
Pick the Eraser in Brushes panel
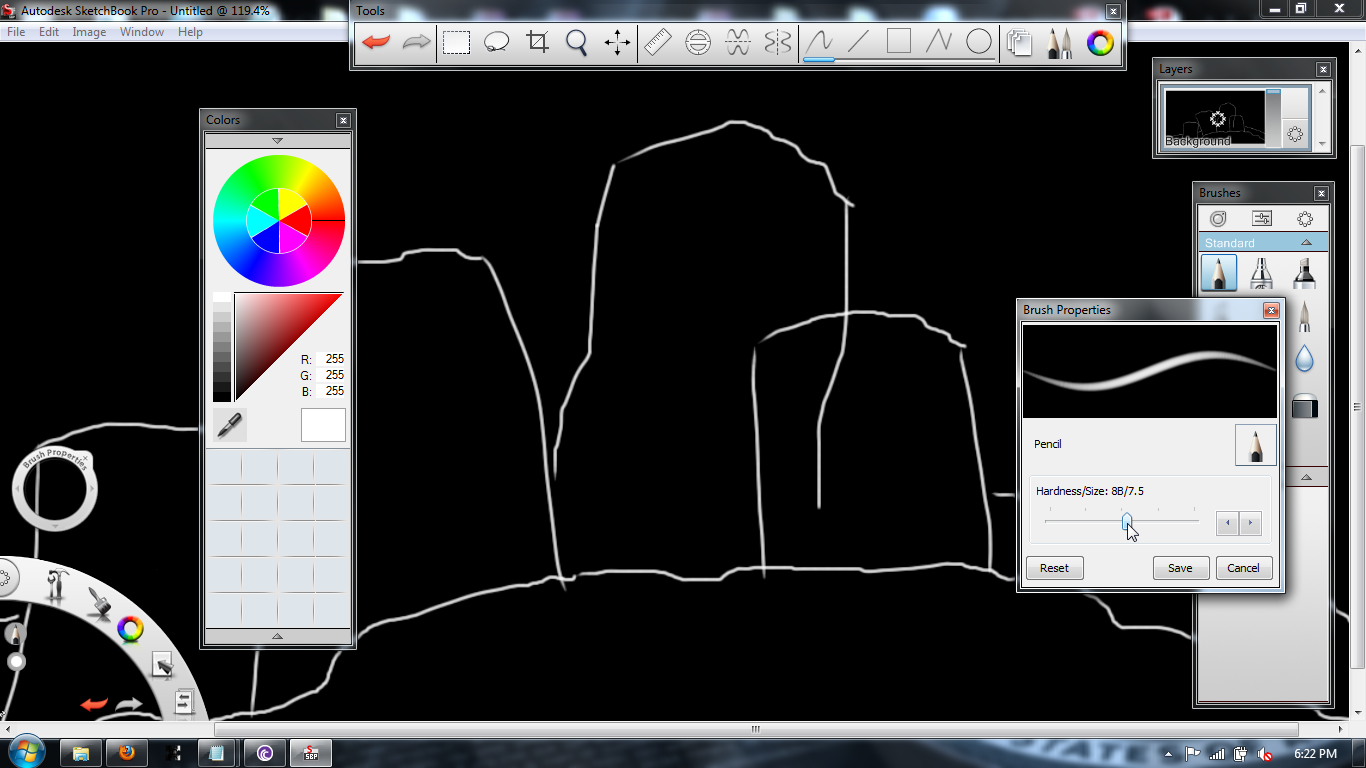(1305, 406)
